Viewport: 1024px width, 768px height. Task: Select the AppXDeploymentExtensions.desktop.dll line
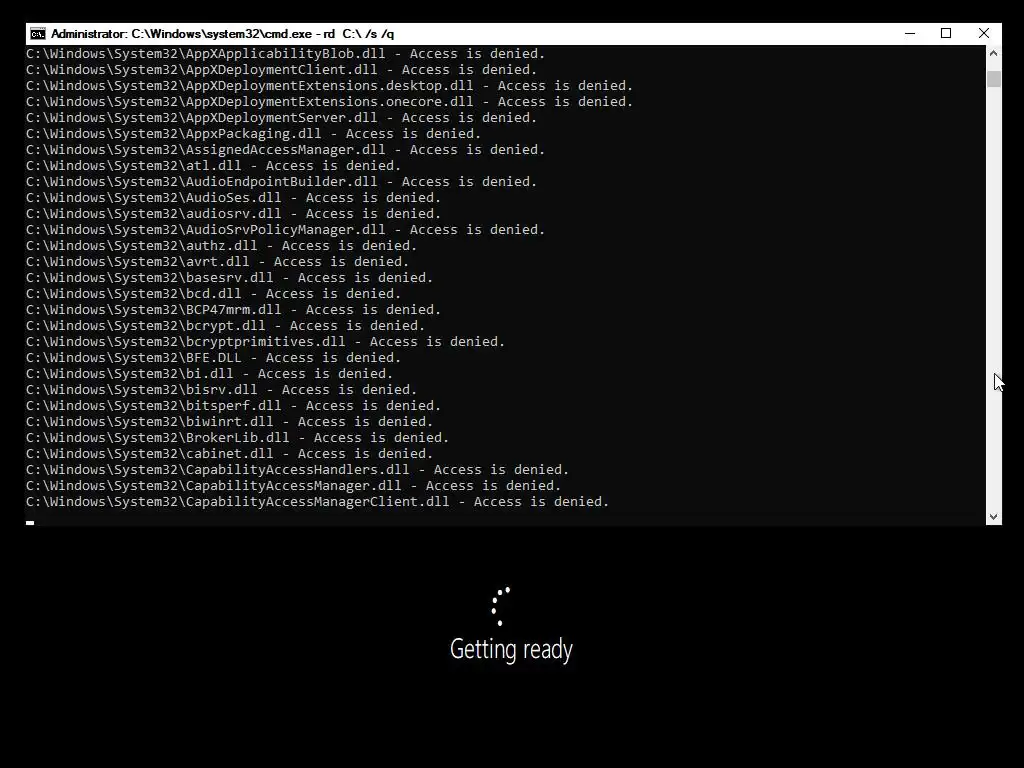[330, 86]
